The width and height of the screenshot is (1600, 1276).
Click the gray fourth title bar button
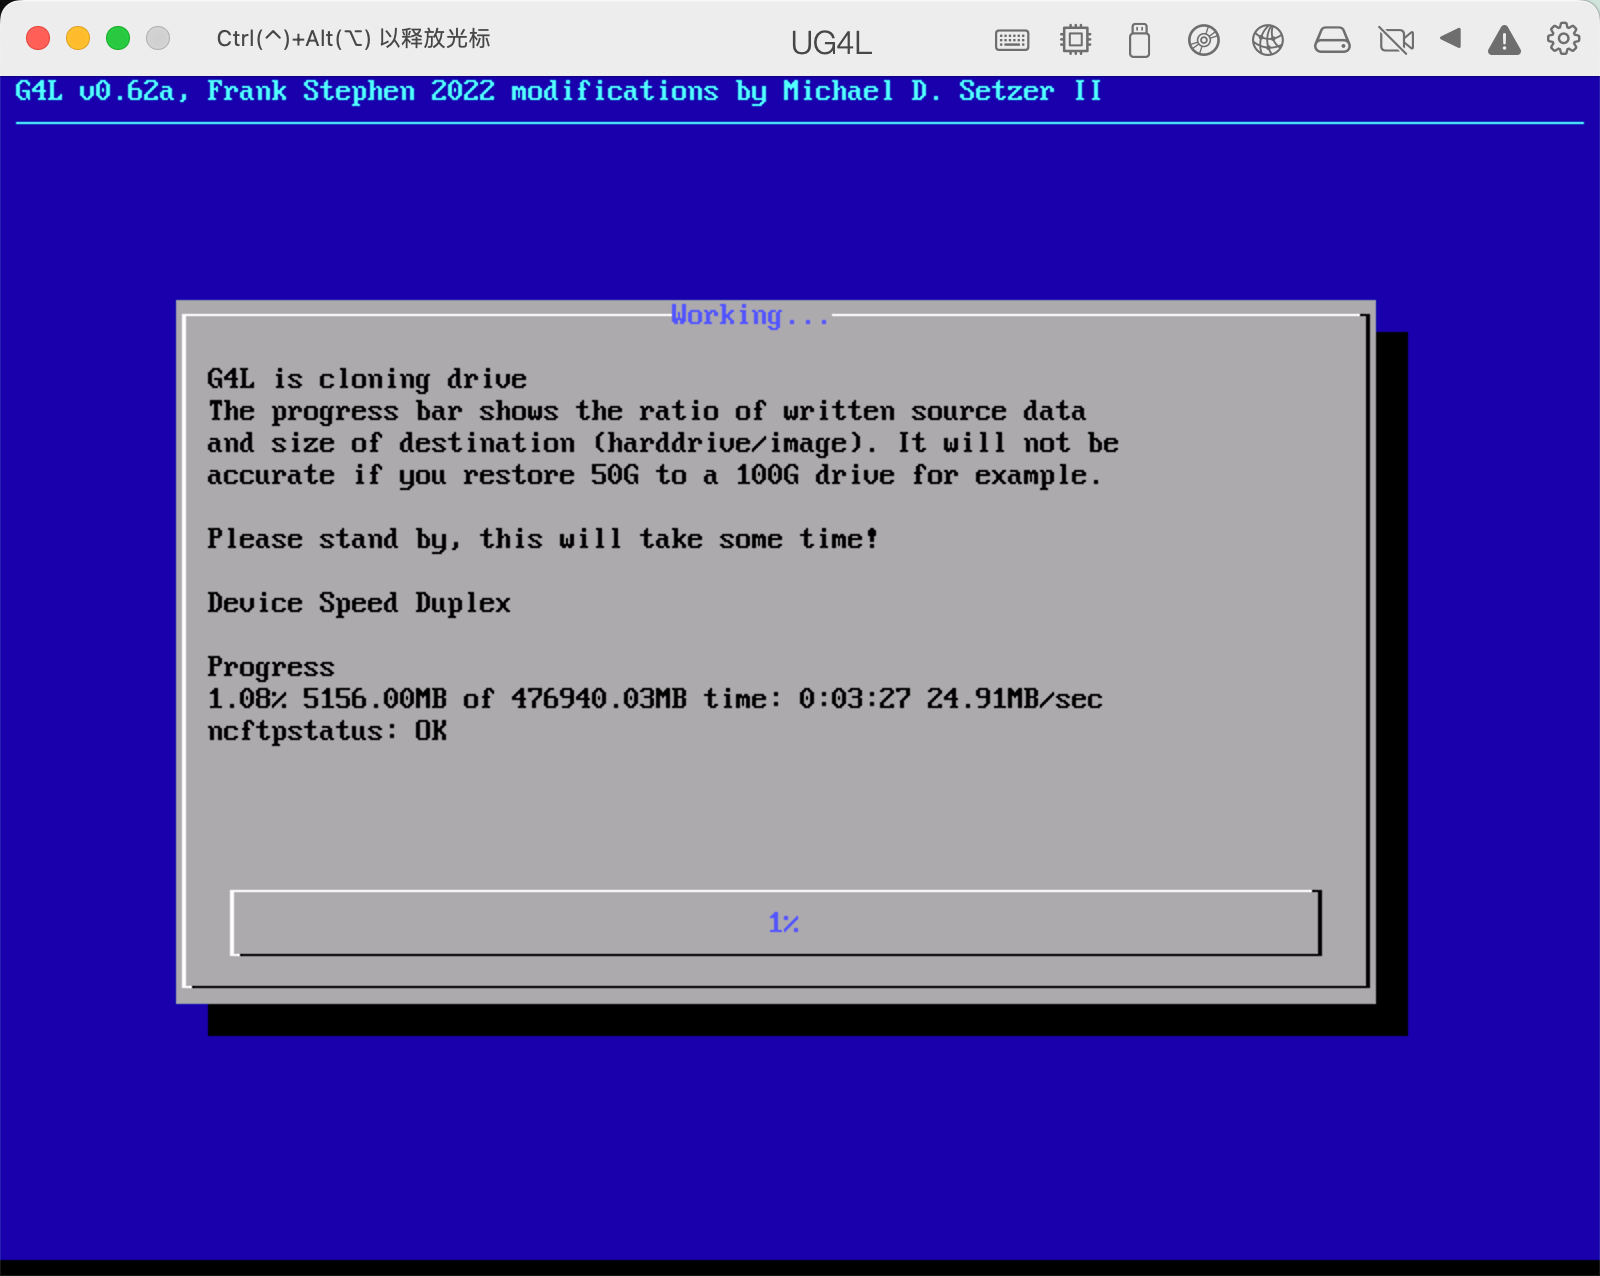158,38
